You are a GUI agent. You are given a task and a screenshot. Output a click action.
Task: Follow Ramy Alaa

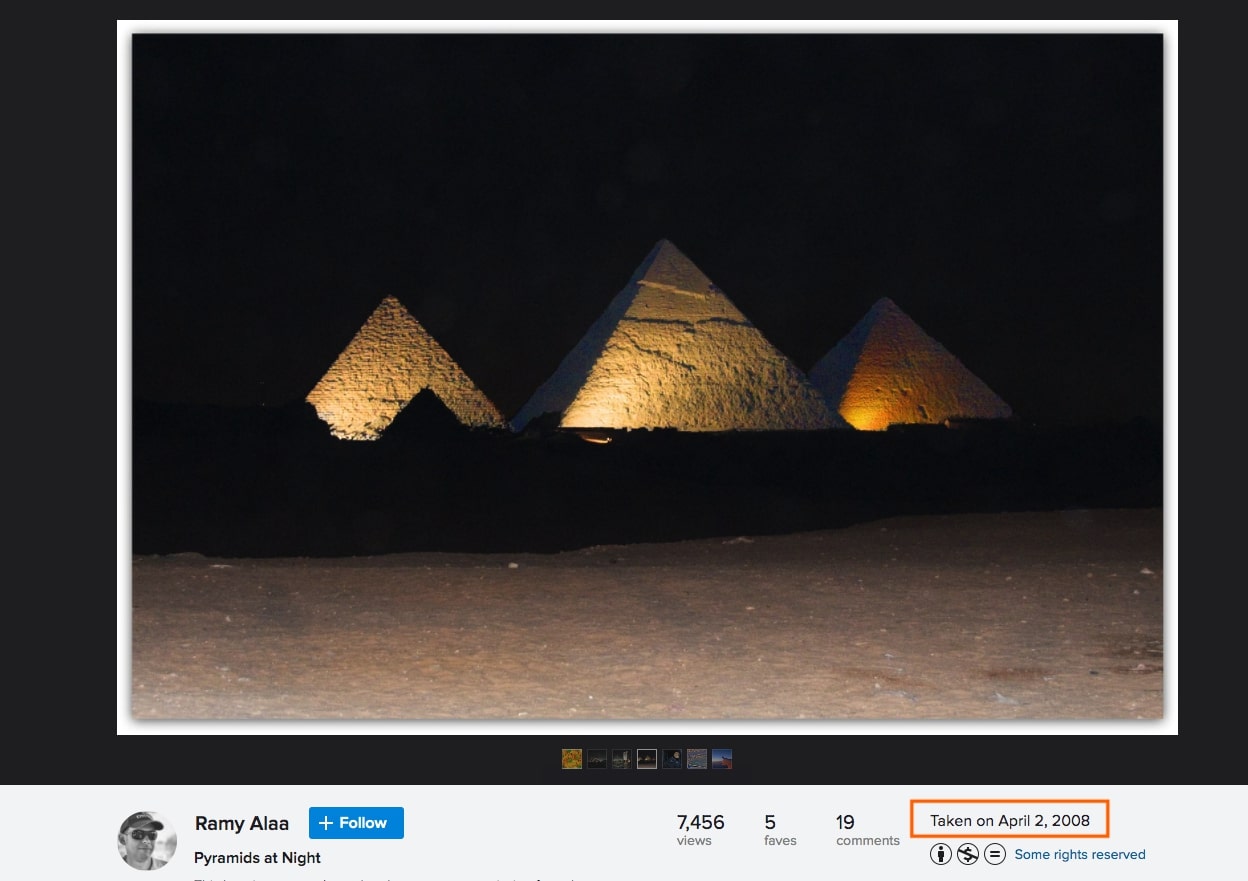(356, 823)
